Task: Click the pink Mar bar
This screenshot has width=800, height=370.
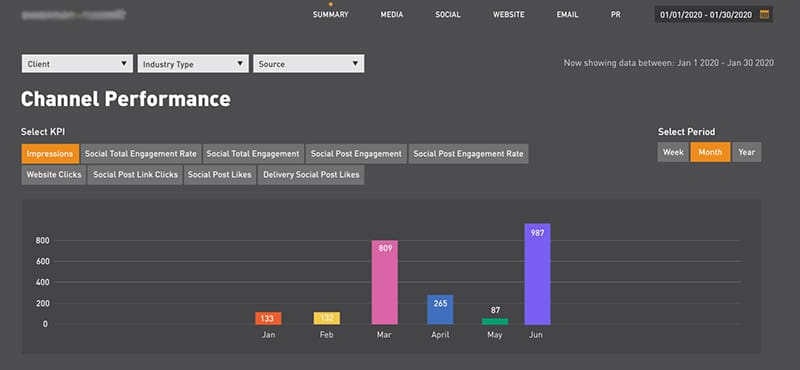Action: point(385,282)
